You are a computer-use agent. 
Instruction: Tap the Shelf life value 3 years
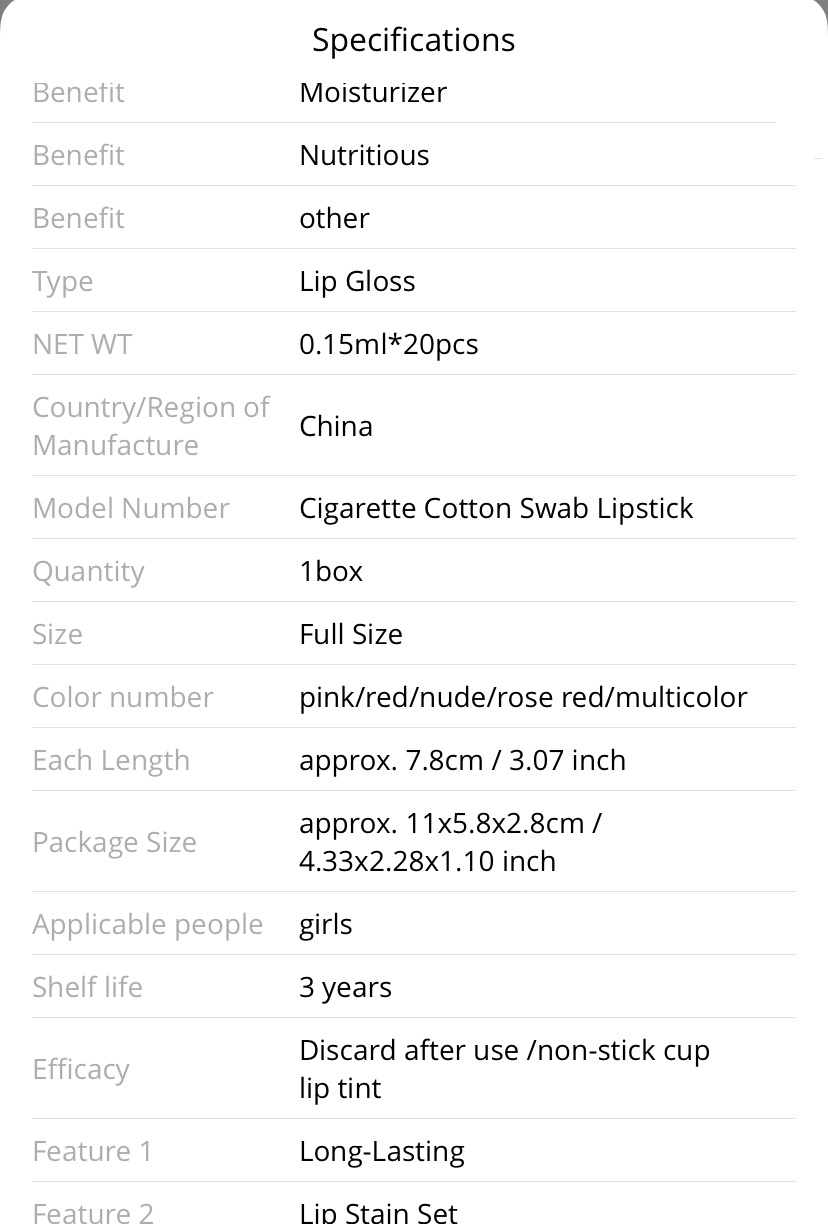345,987
